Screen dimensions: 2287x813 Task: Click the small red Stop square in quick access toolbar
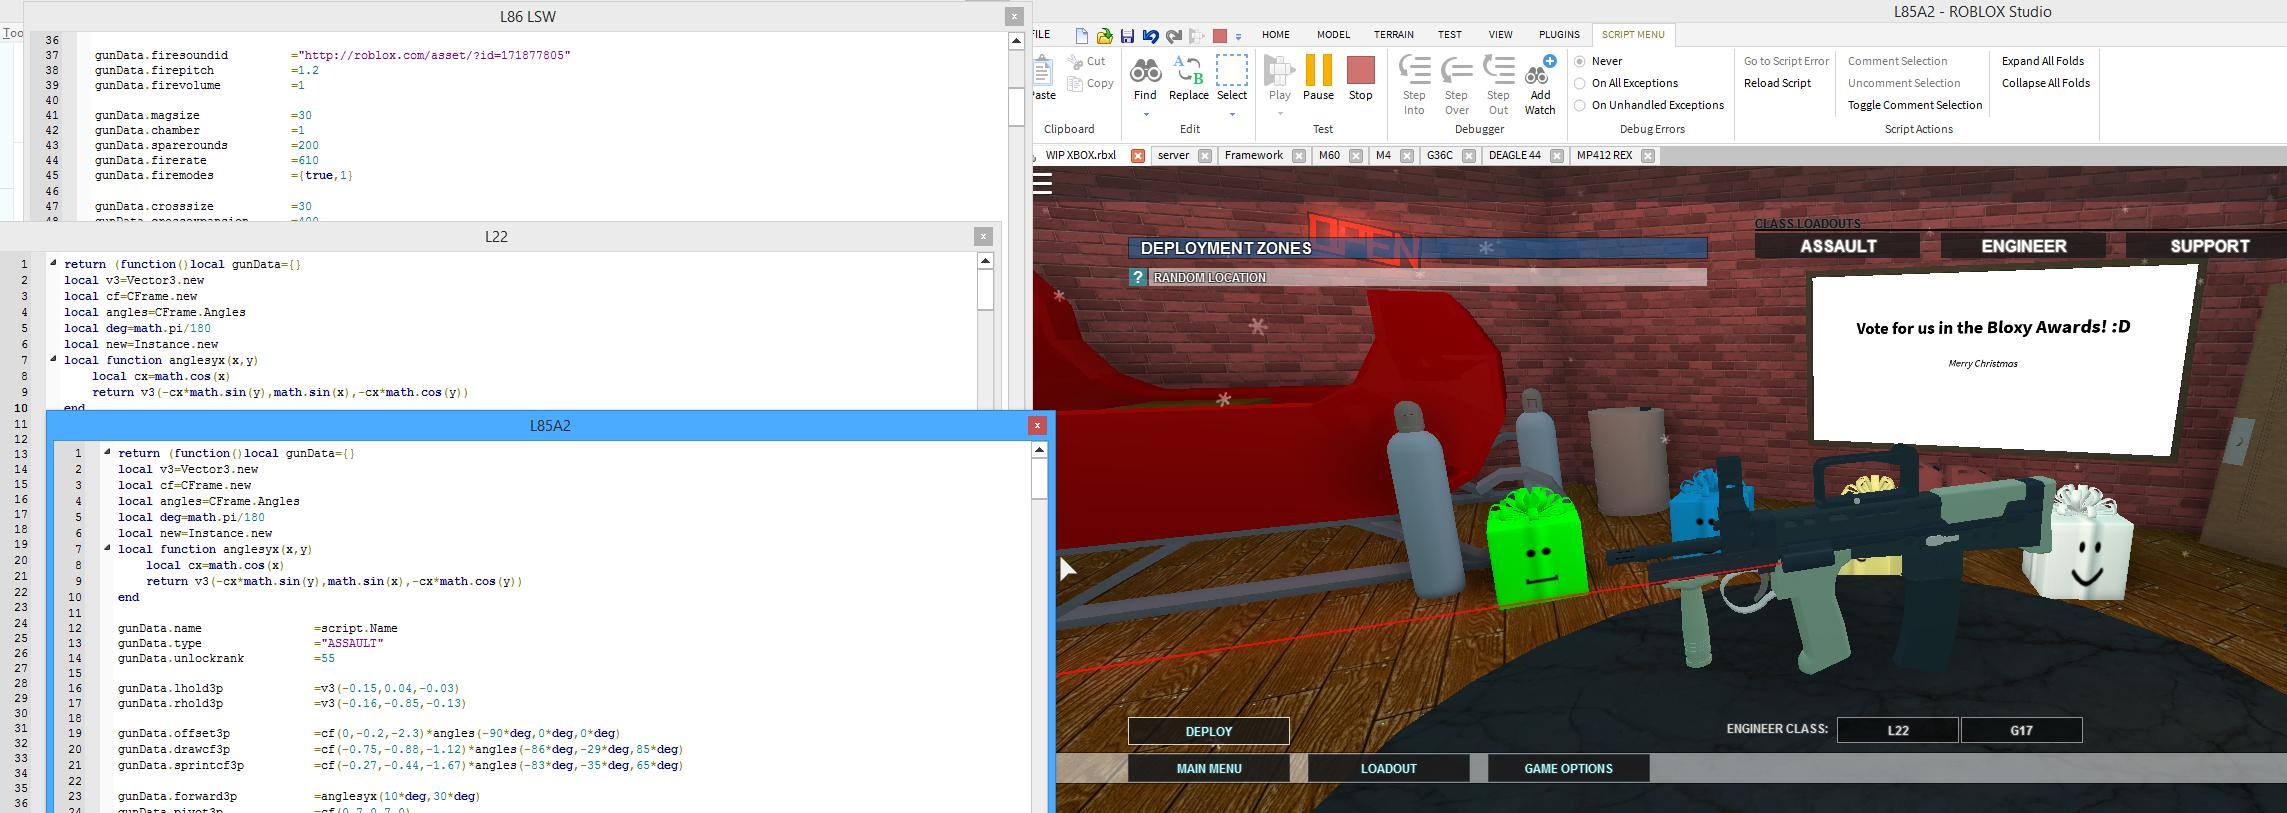(x=1219, y=36)
